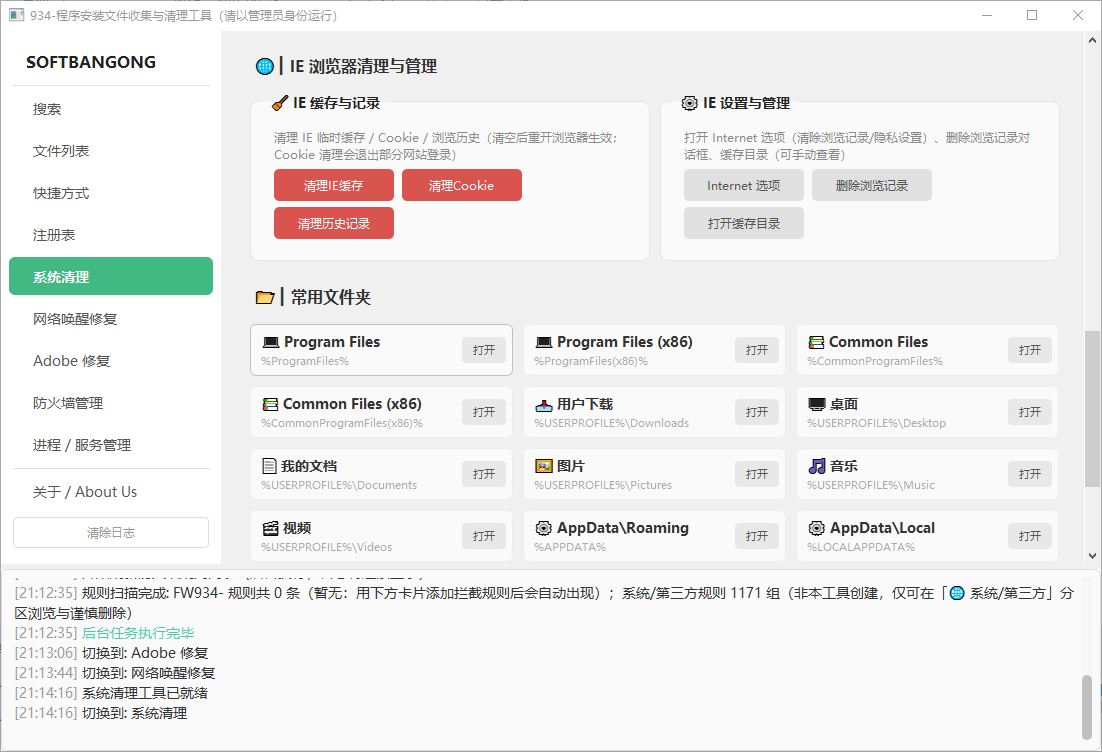Screen dimensions: 1102x752
Task: Click the 打开缓存目录 button
Action: (744, 223)
